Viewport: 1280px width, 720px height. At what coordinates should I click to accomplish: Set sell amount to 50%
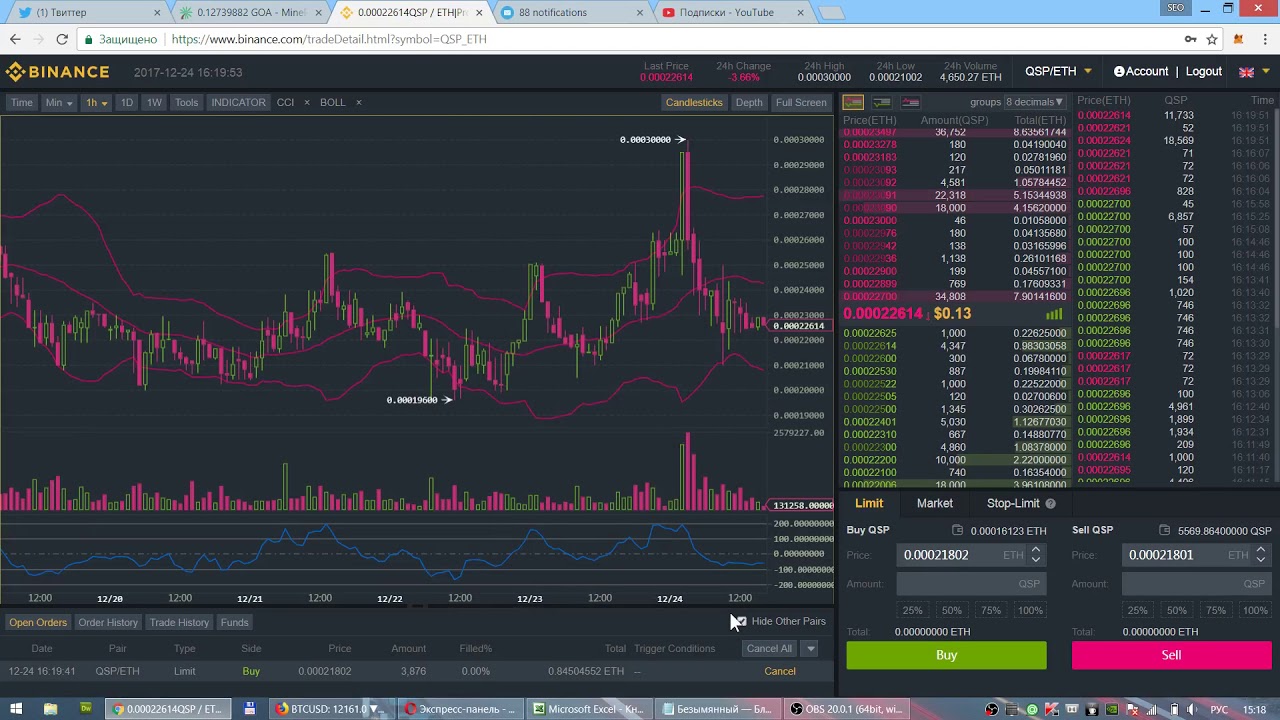(x=1176, y=610)
